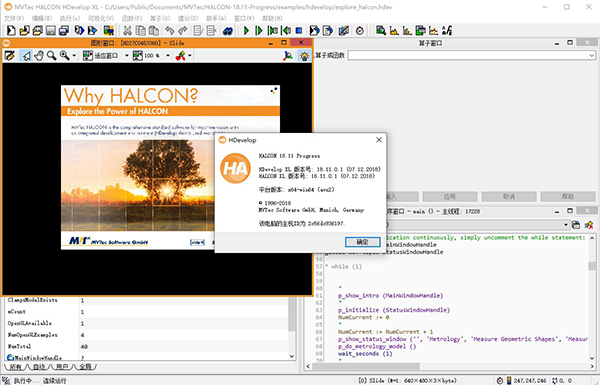Click the Cut scissors icon
Screen dimensions: 600x385
[x=127, y=30]
